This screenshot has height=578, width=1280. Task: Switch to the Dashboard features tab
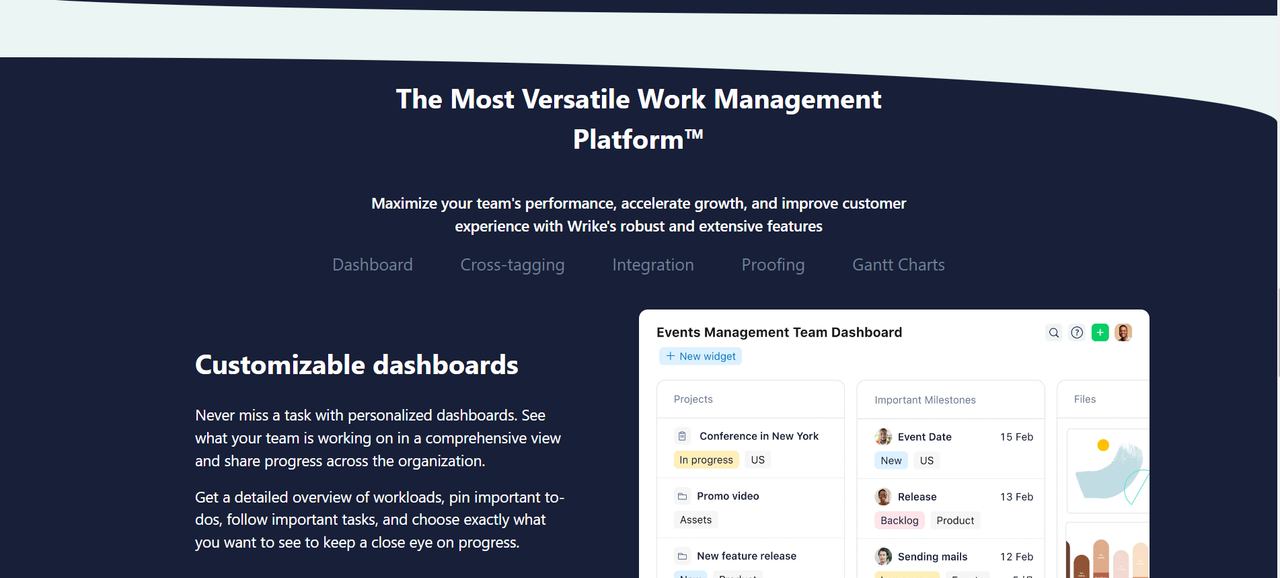(x=373, y=265)
